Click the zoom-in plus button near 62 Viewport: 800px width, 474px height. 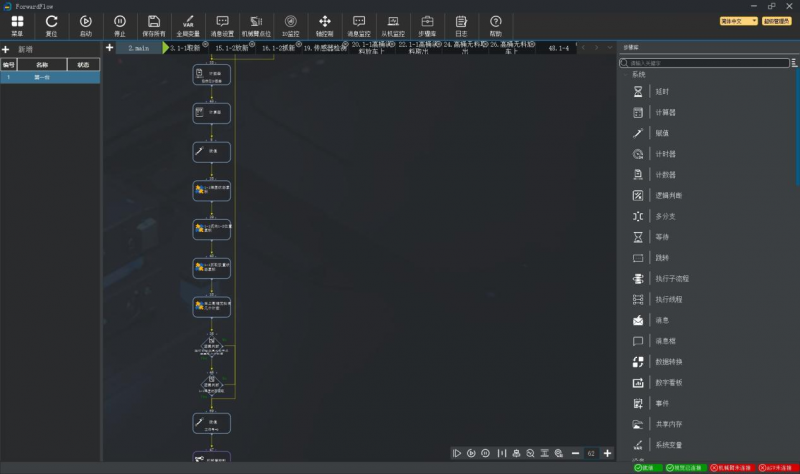click(608, 454)
